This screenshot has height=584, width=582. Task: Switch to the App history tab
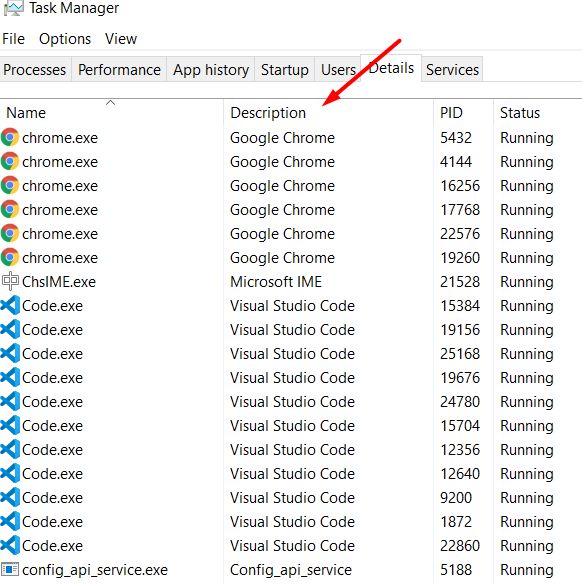coord(211,70)
